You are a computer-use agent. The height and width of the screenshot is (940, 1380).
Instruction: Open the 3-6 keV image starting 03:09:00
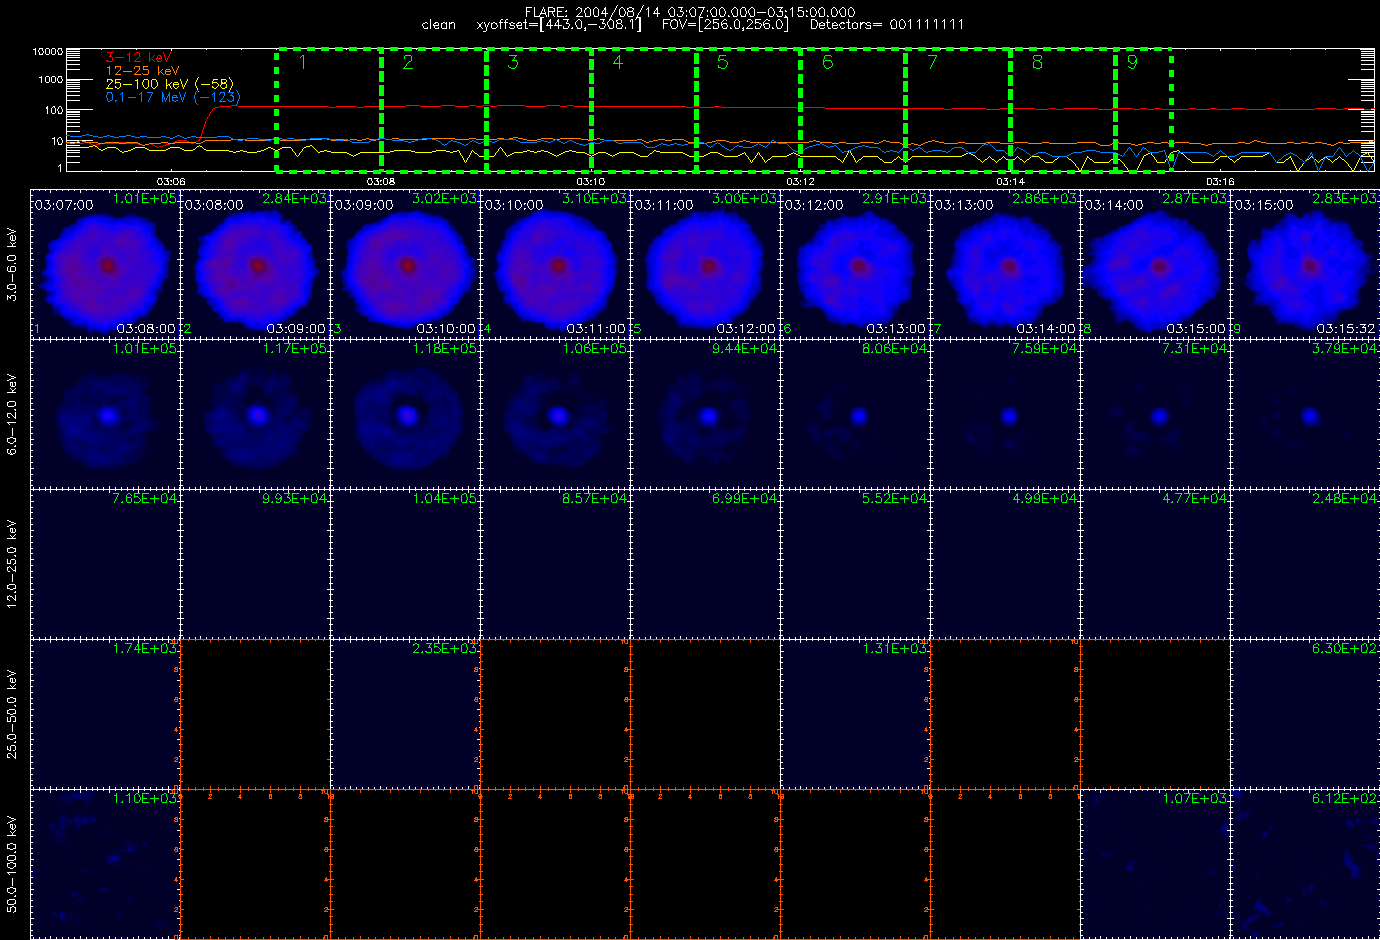tap(405, 264)
